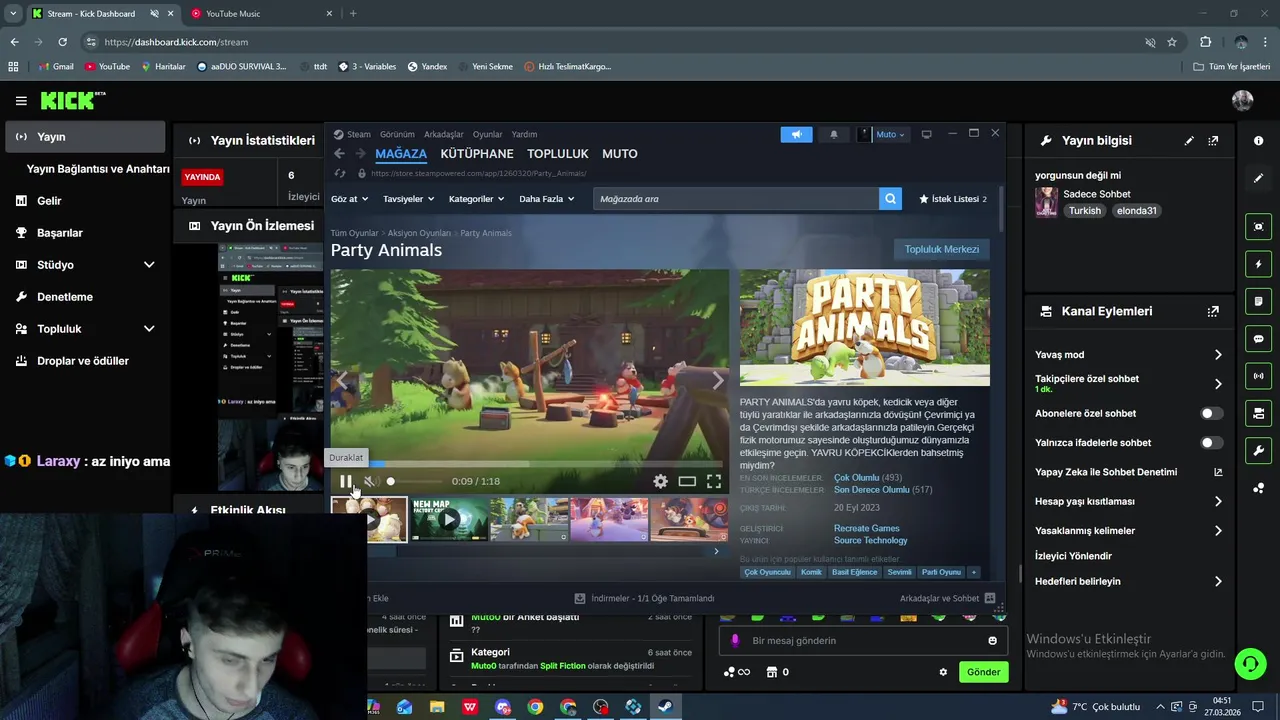Click the Topluluk Merkezi button
The height and width of the screenshot is (720, 1280).
942,249
